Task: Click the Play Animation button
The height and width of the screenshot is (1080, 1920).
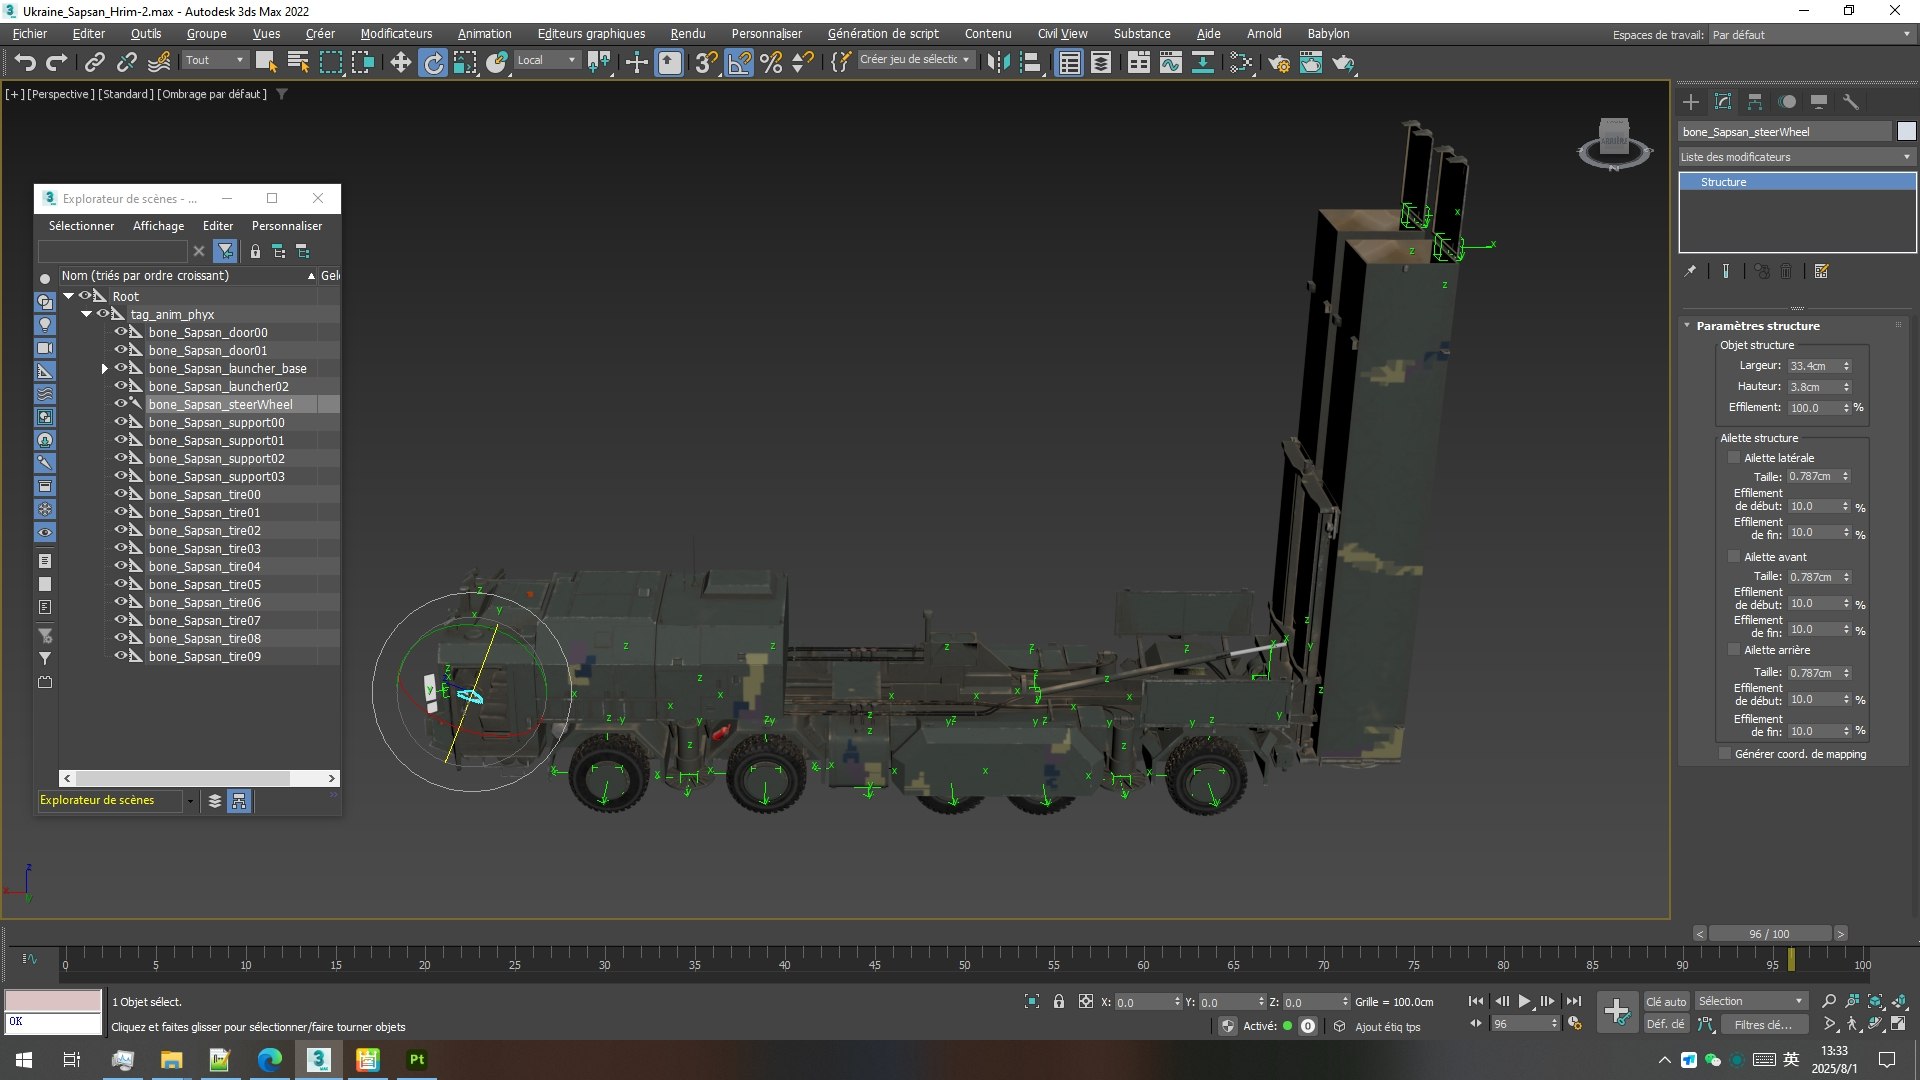Action: click(1525, 1001)
